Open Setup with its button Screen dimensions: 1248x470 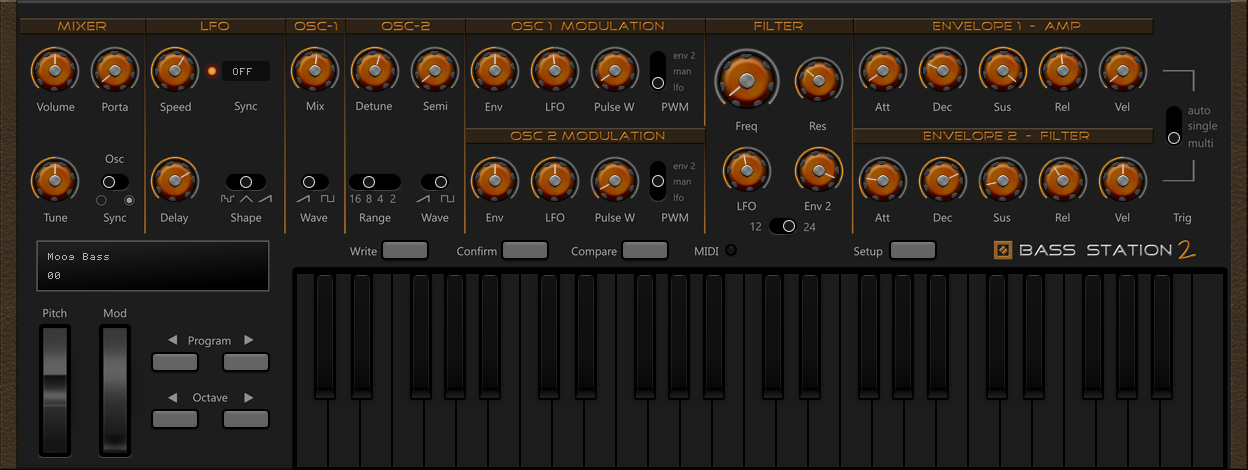[x=913, y=250]
